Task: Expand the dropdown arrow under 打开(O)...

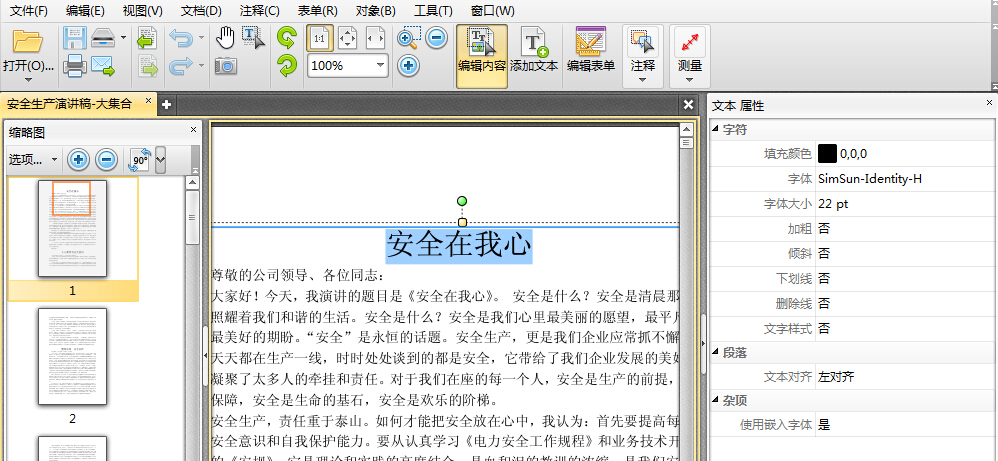Action: tap(28, 80)
